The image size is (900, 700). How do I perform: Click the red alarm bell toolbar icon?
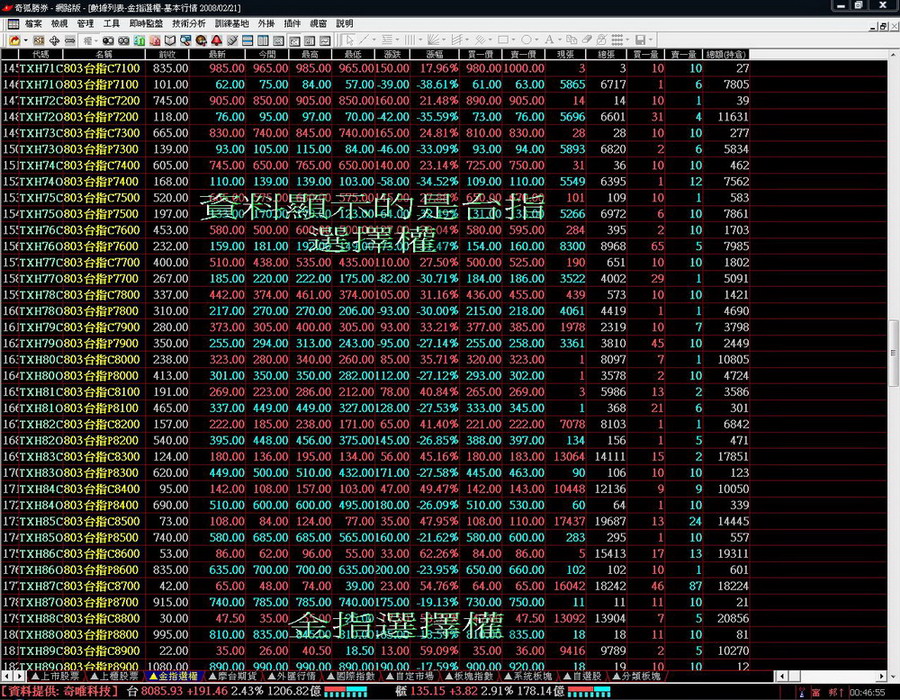point(217,40)
